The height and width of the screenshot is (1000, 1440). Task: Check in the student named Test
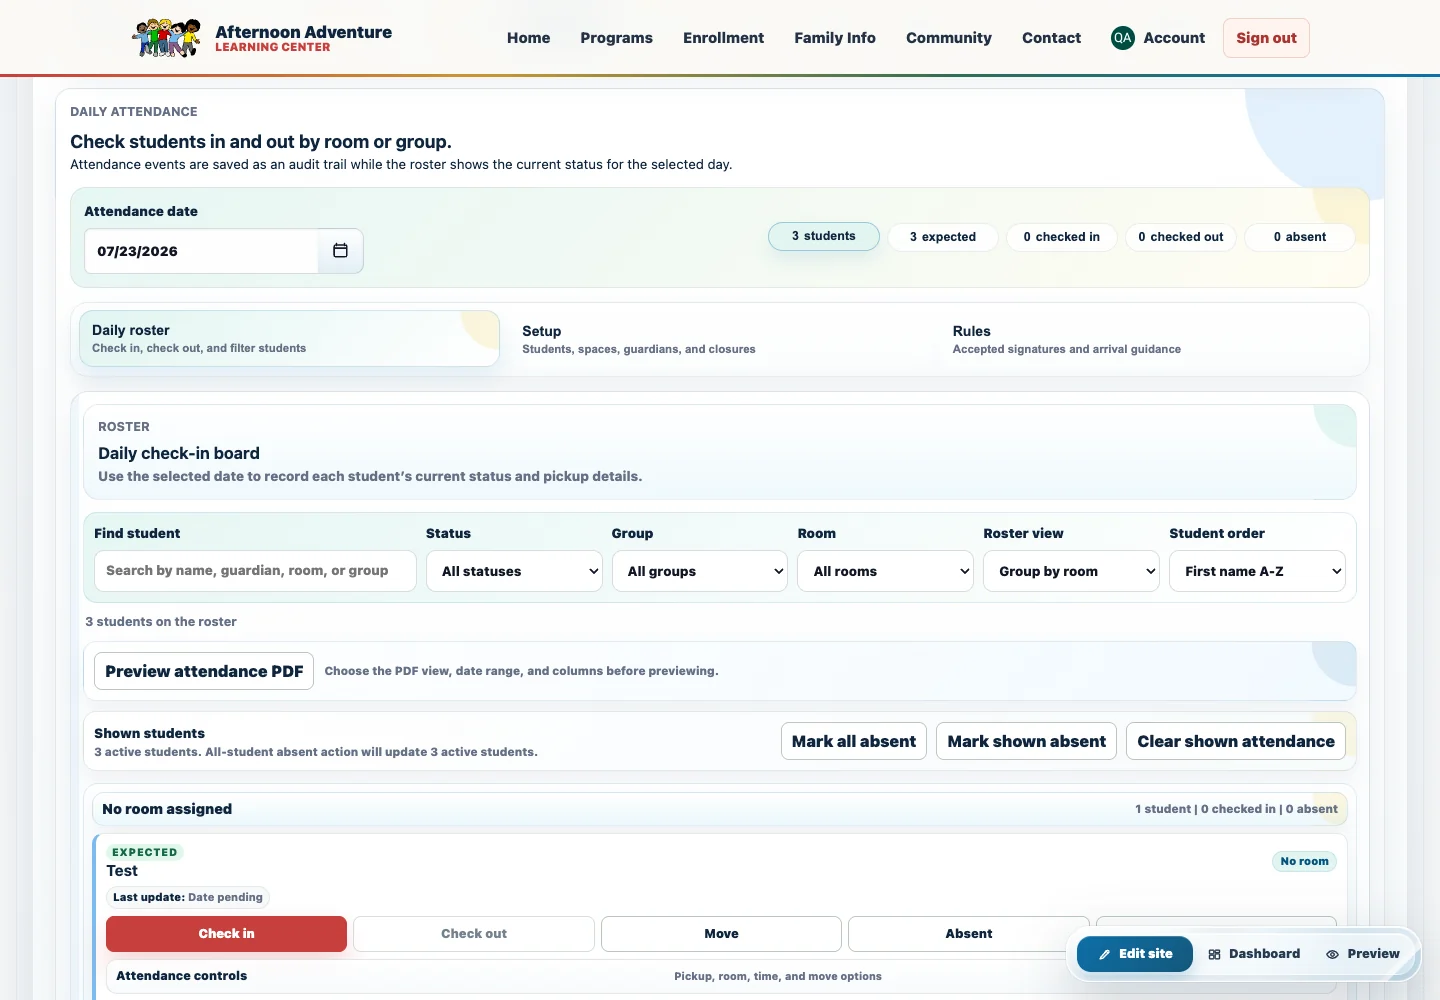(226, 934)
